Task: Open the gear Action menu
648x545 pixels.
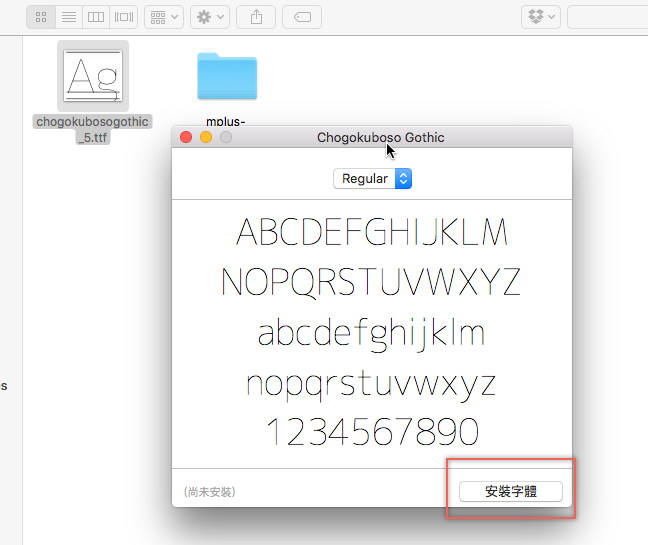Action: (x=210, y=17)
